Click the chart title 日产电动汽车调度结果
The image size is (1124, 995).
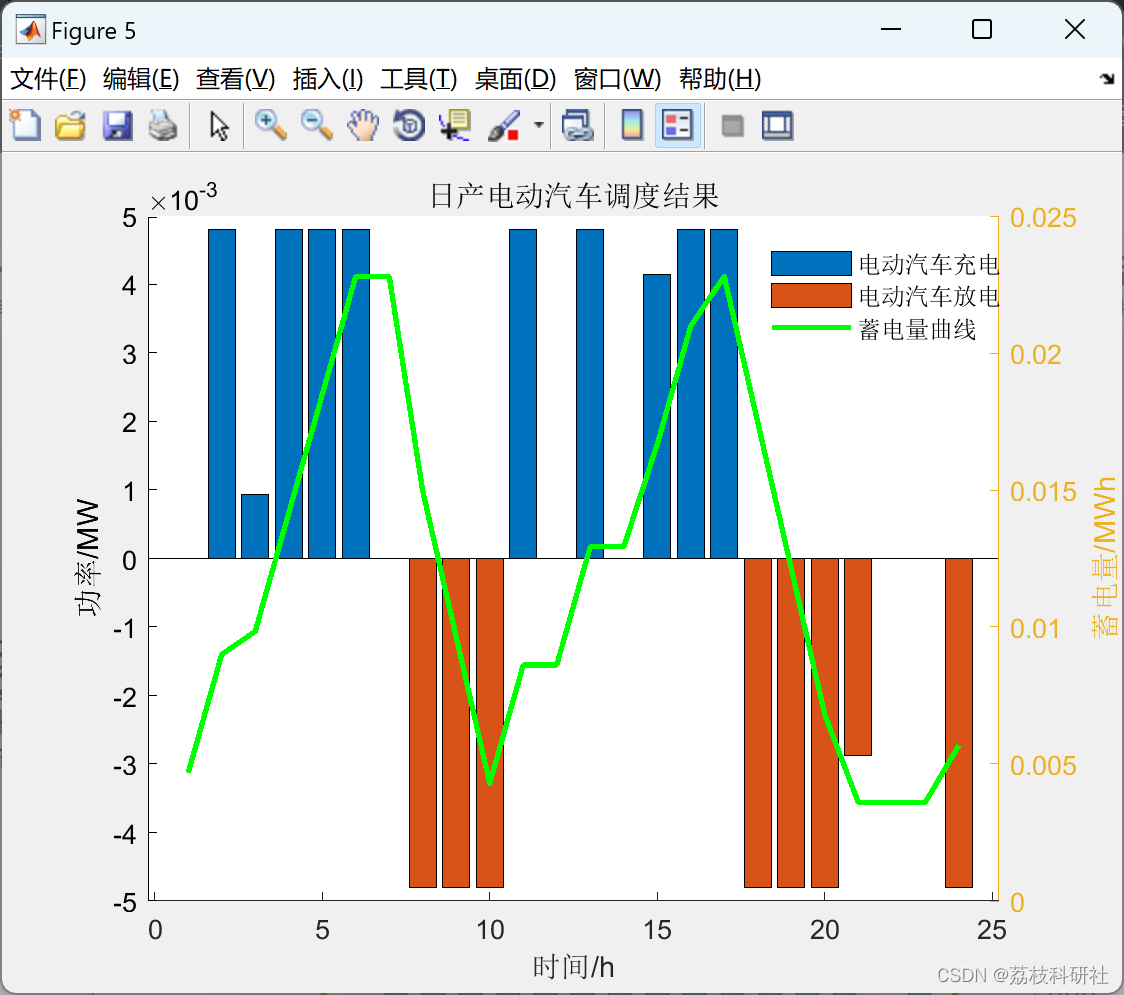pos(574,196)
